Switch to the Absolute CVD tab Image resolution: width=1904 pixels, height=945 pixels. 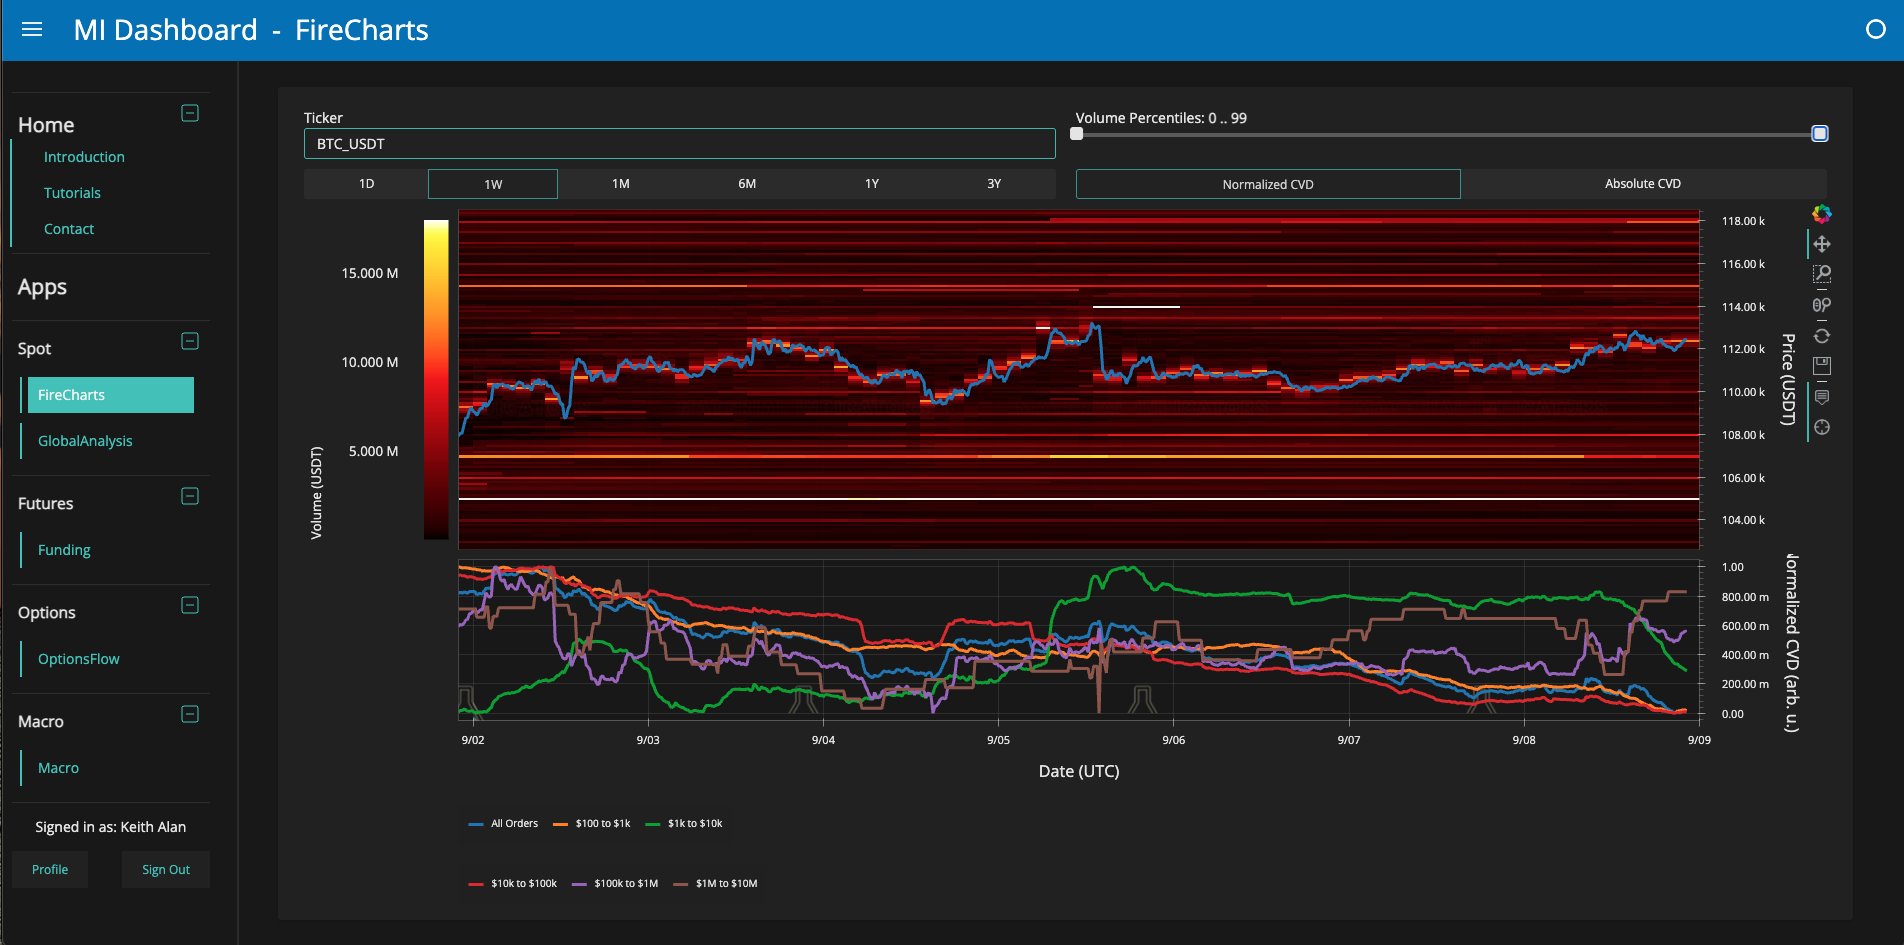click(1643, 183)
